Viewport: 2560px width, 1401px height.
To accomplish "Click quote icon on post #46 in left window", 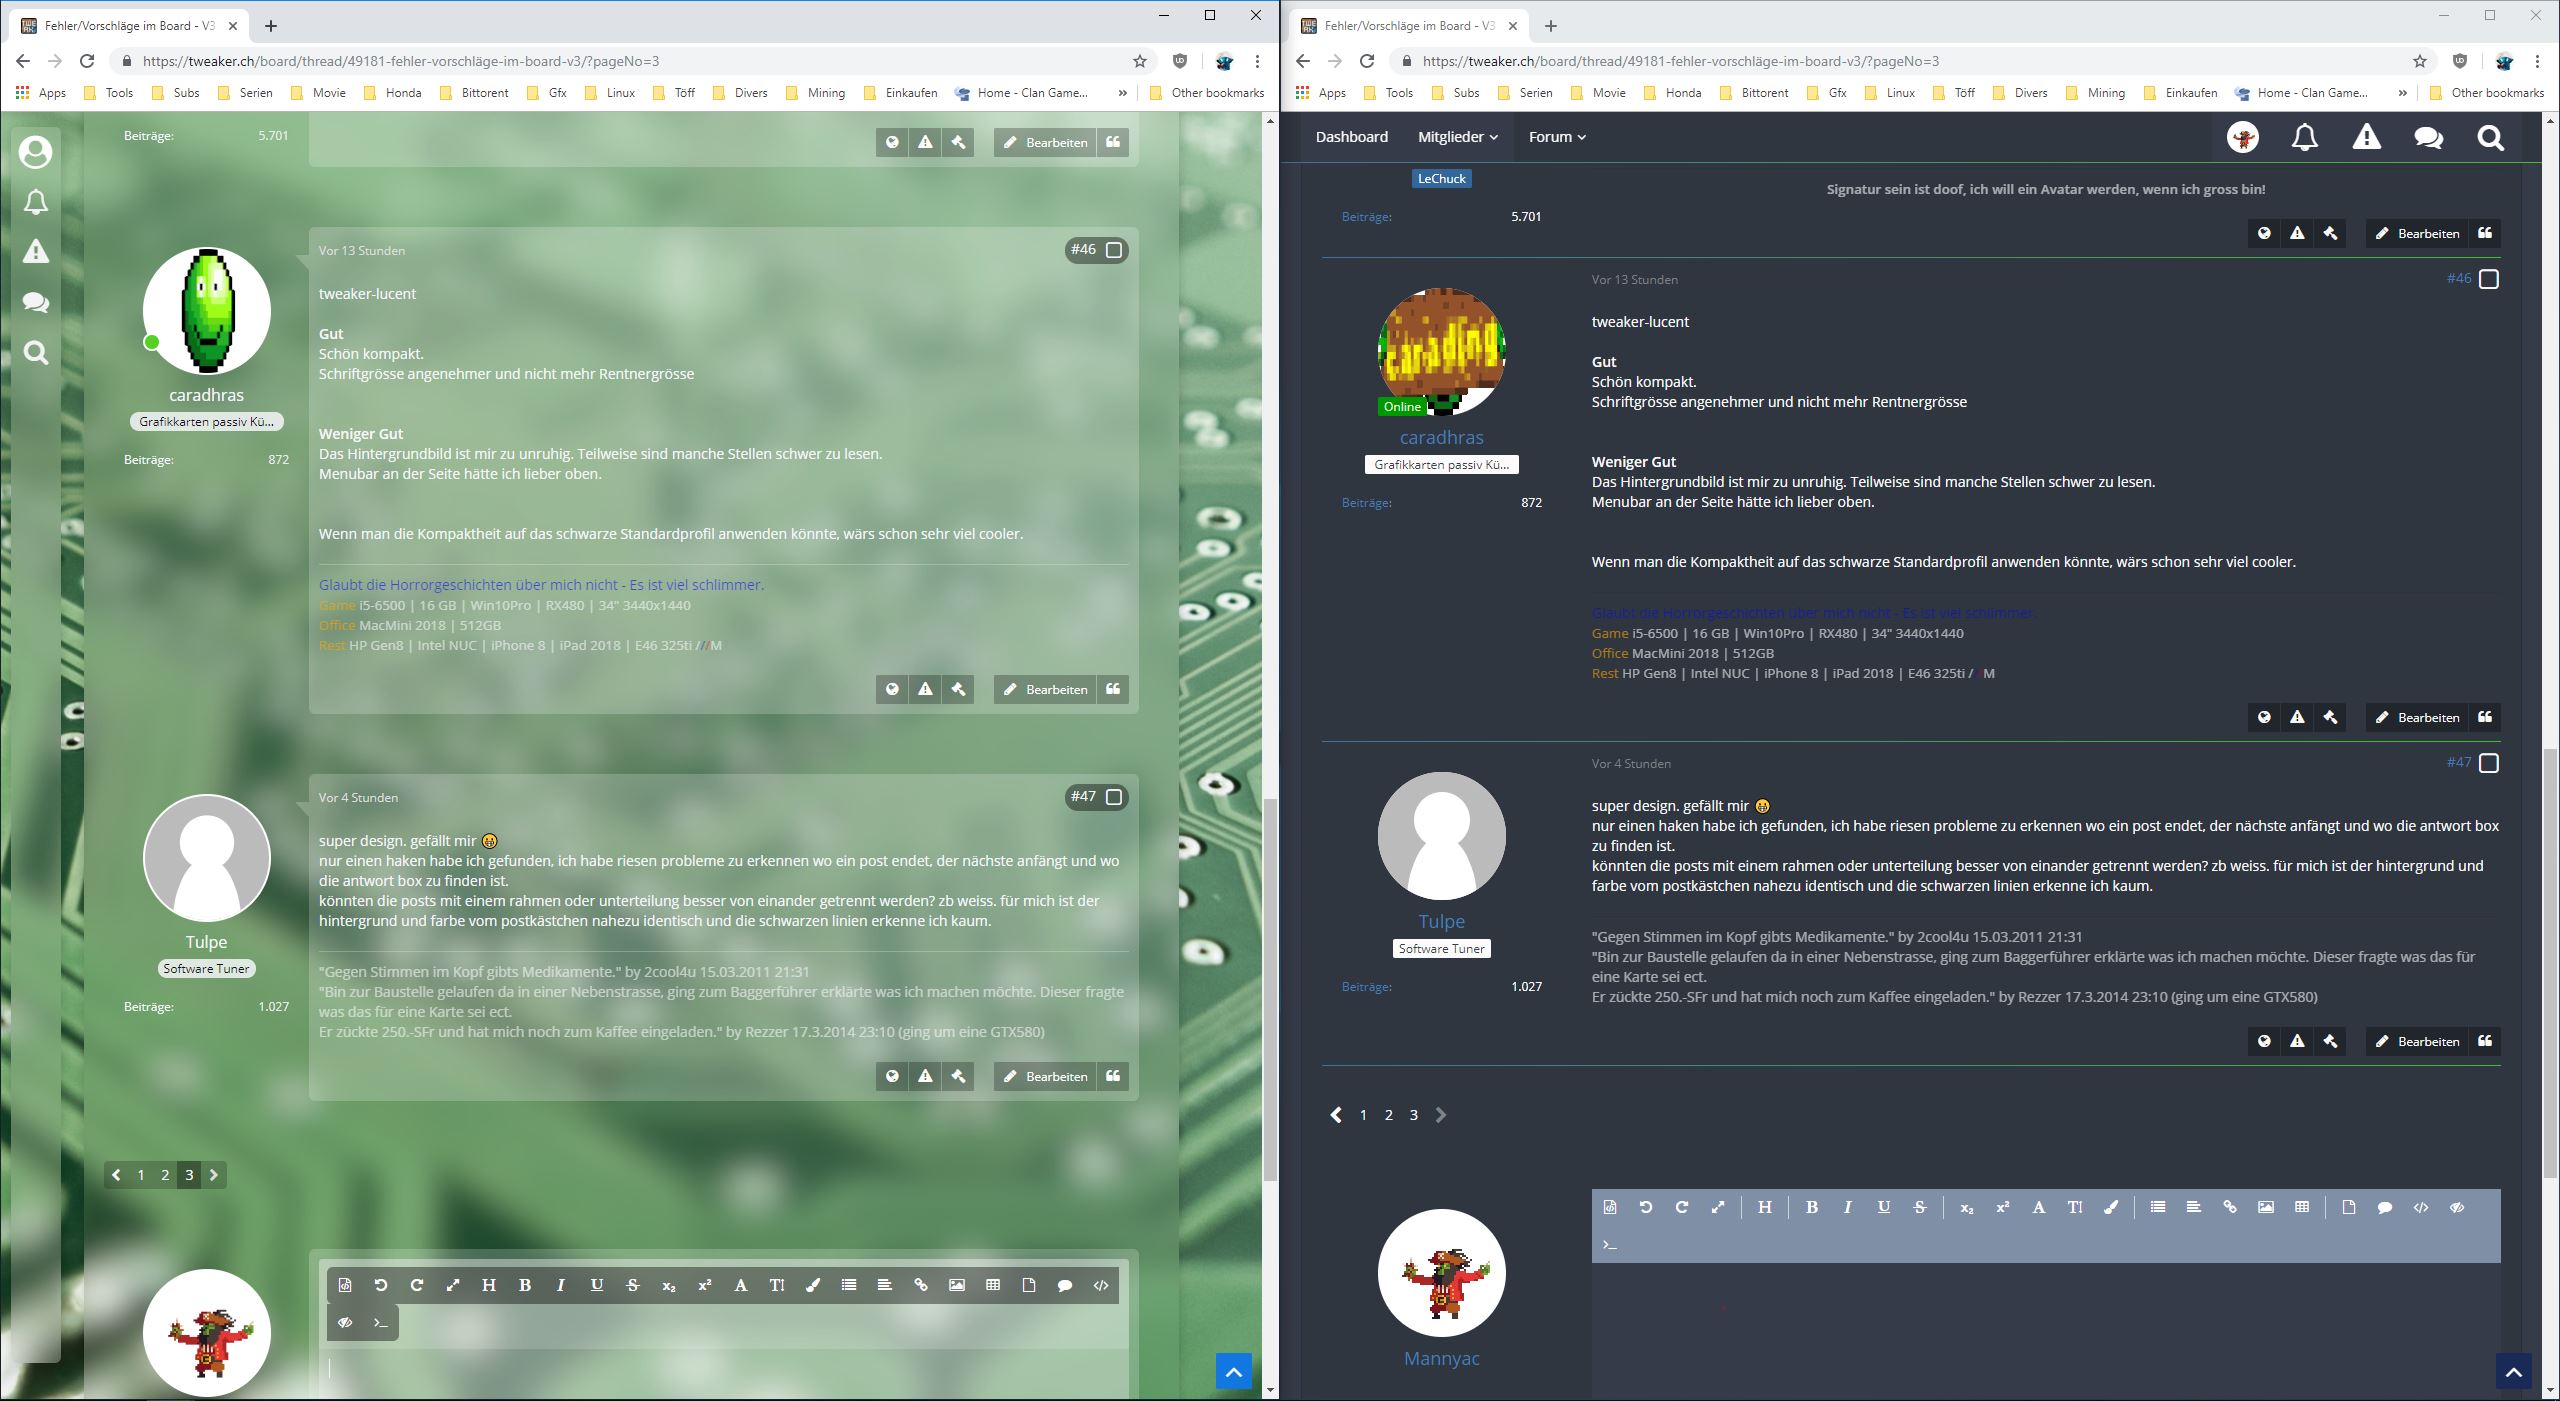I will tap(1113, 689).
